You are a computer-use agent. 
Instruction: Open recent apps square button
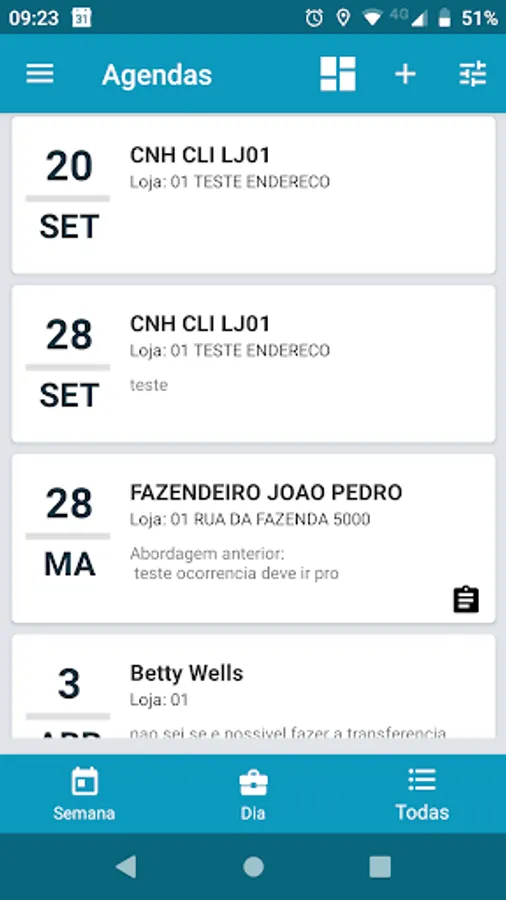(380, 867)
